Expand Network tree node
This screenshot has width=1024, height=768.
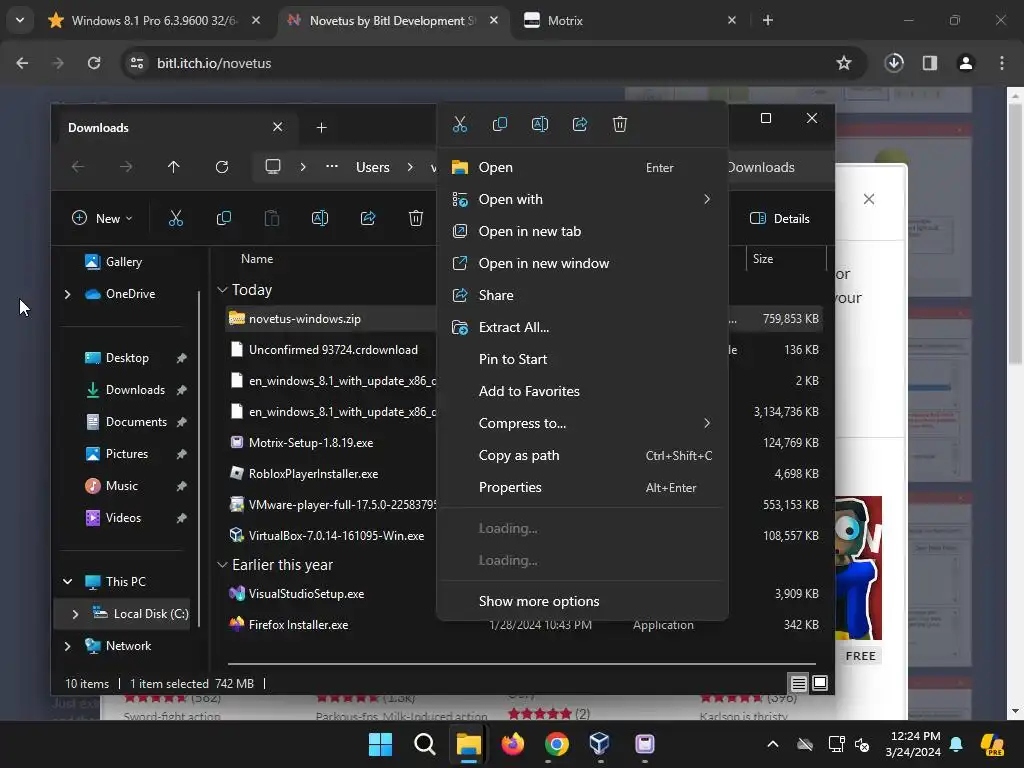point(67,646)
